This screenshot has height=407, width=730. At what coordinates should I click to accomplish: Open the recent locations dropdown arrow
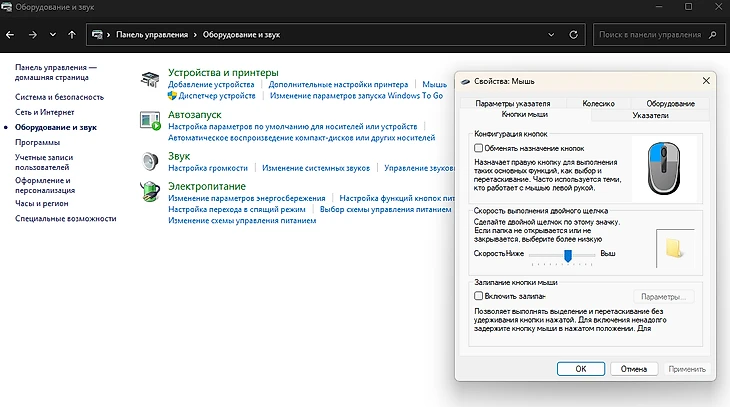[53, 34]
